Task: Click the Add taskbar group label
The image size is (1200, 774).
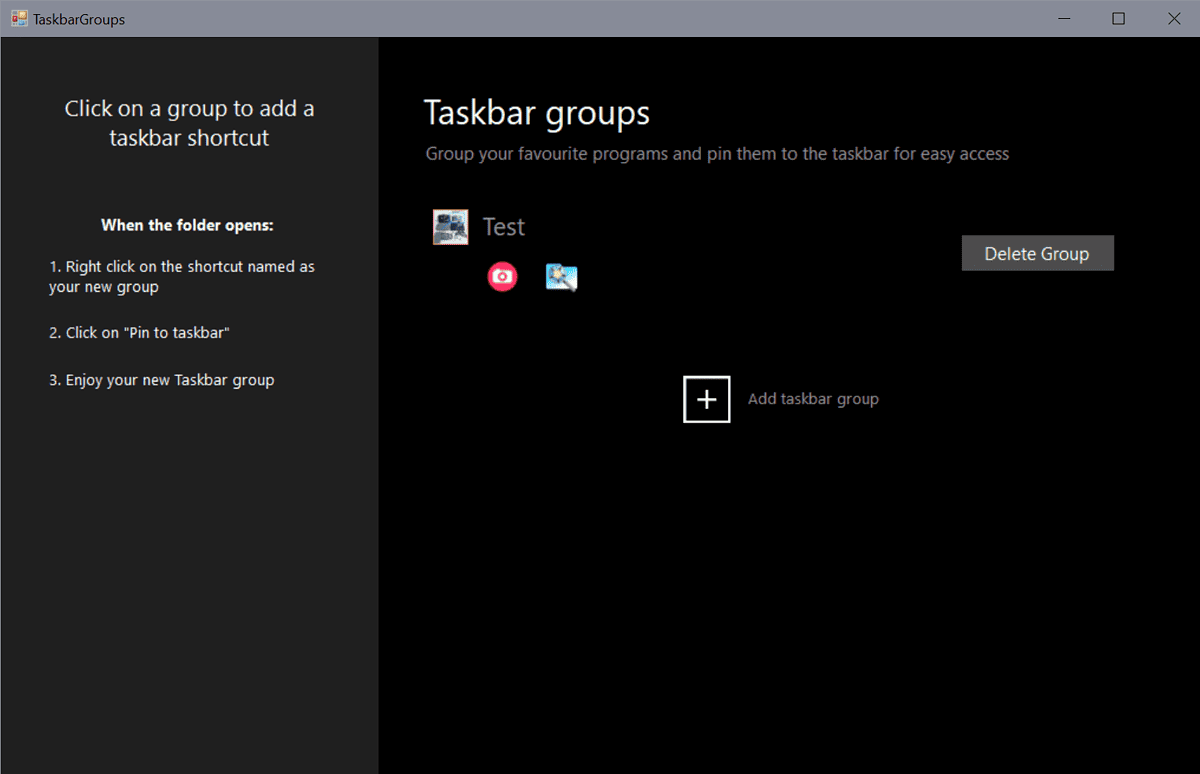Action: click(x=813, y=398)
